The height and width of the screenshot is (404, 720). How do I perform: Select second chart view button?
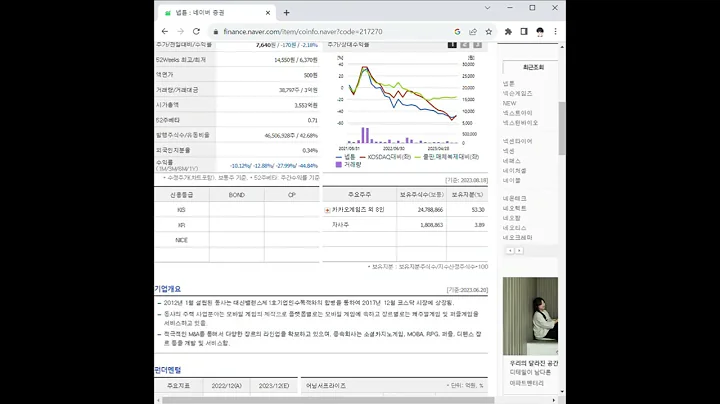465,45
